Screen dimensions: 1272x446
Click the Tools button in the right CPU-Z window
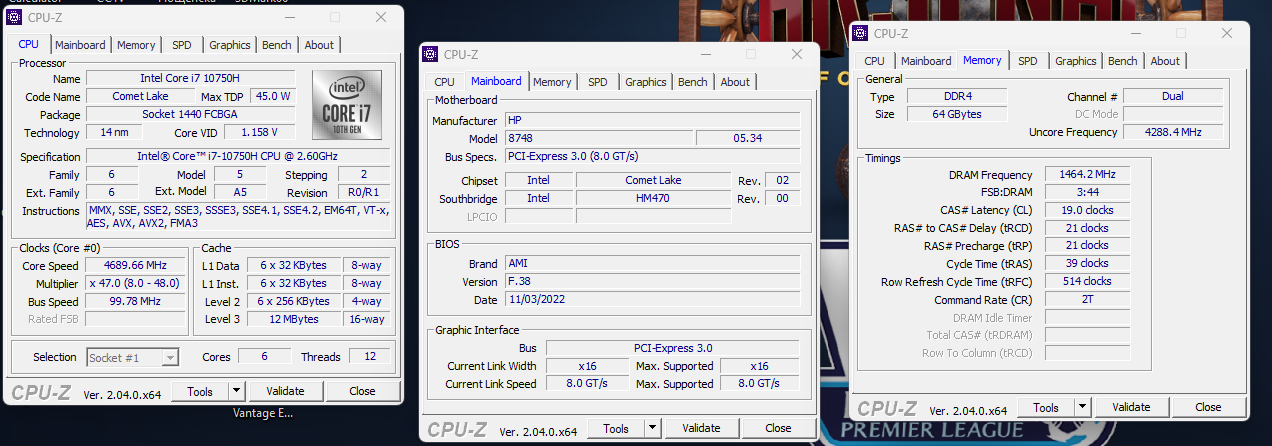[x=1046, y=407]
